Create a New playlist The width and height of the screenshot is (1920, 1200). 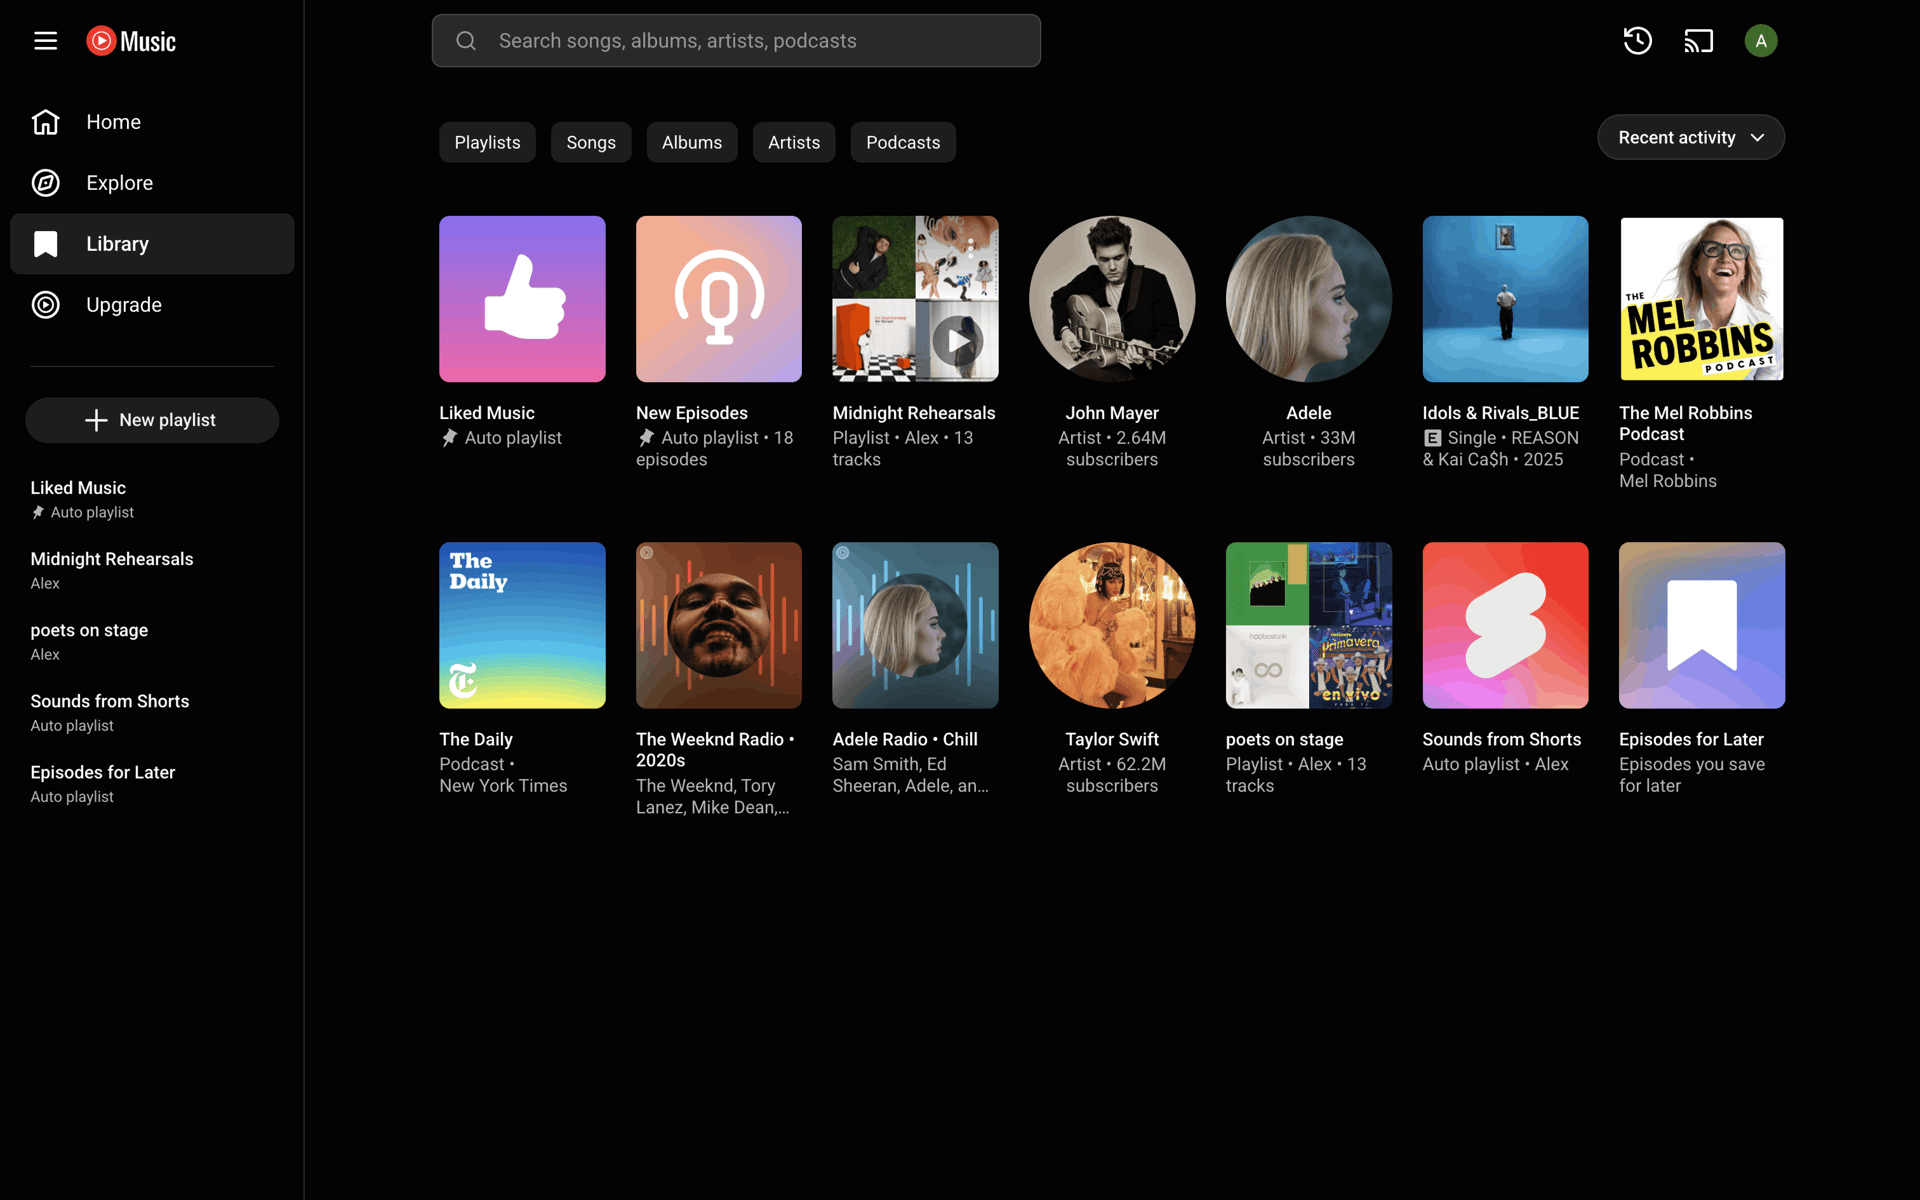(x=152, y=420)
